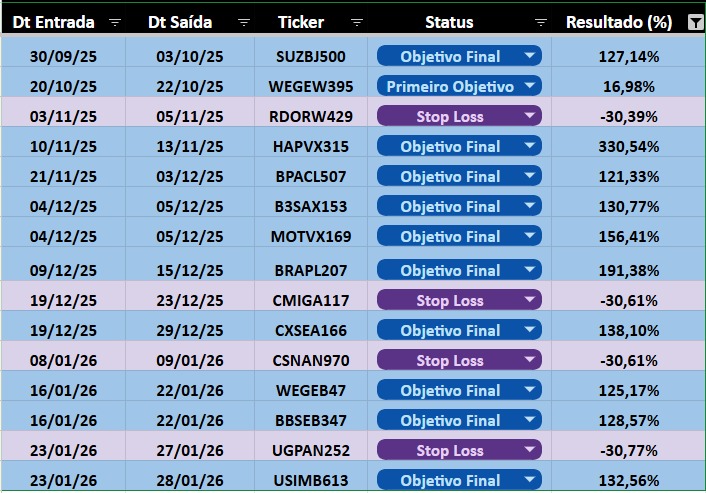Open the Status column filter
706x493 pixels.
[x=541, y=22]
